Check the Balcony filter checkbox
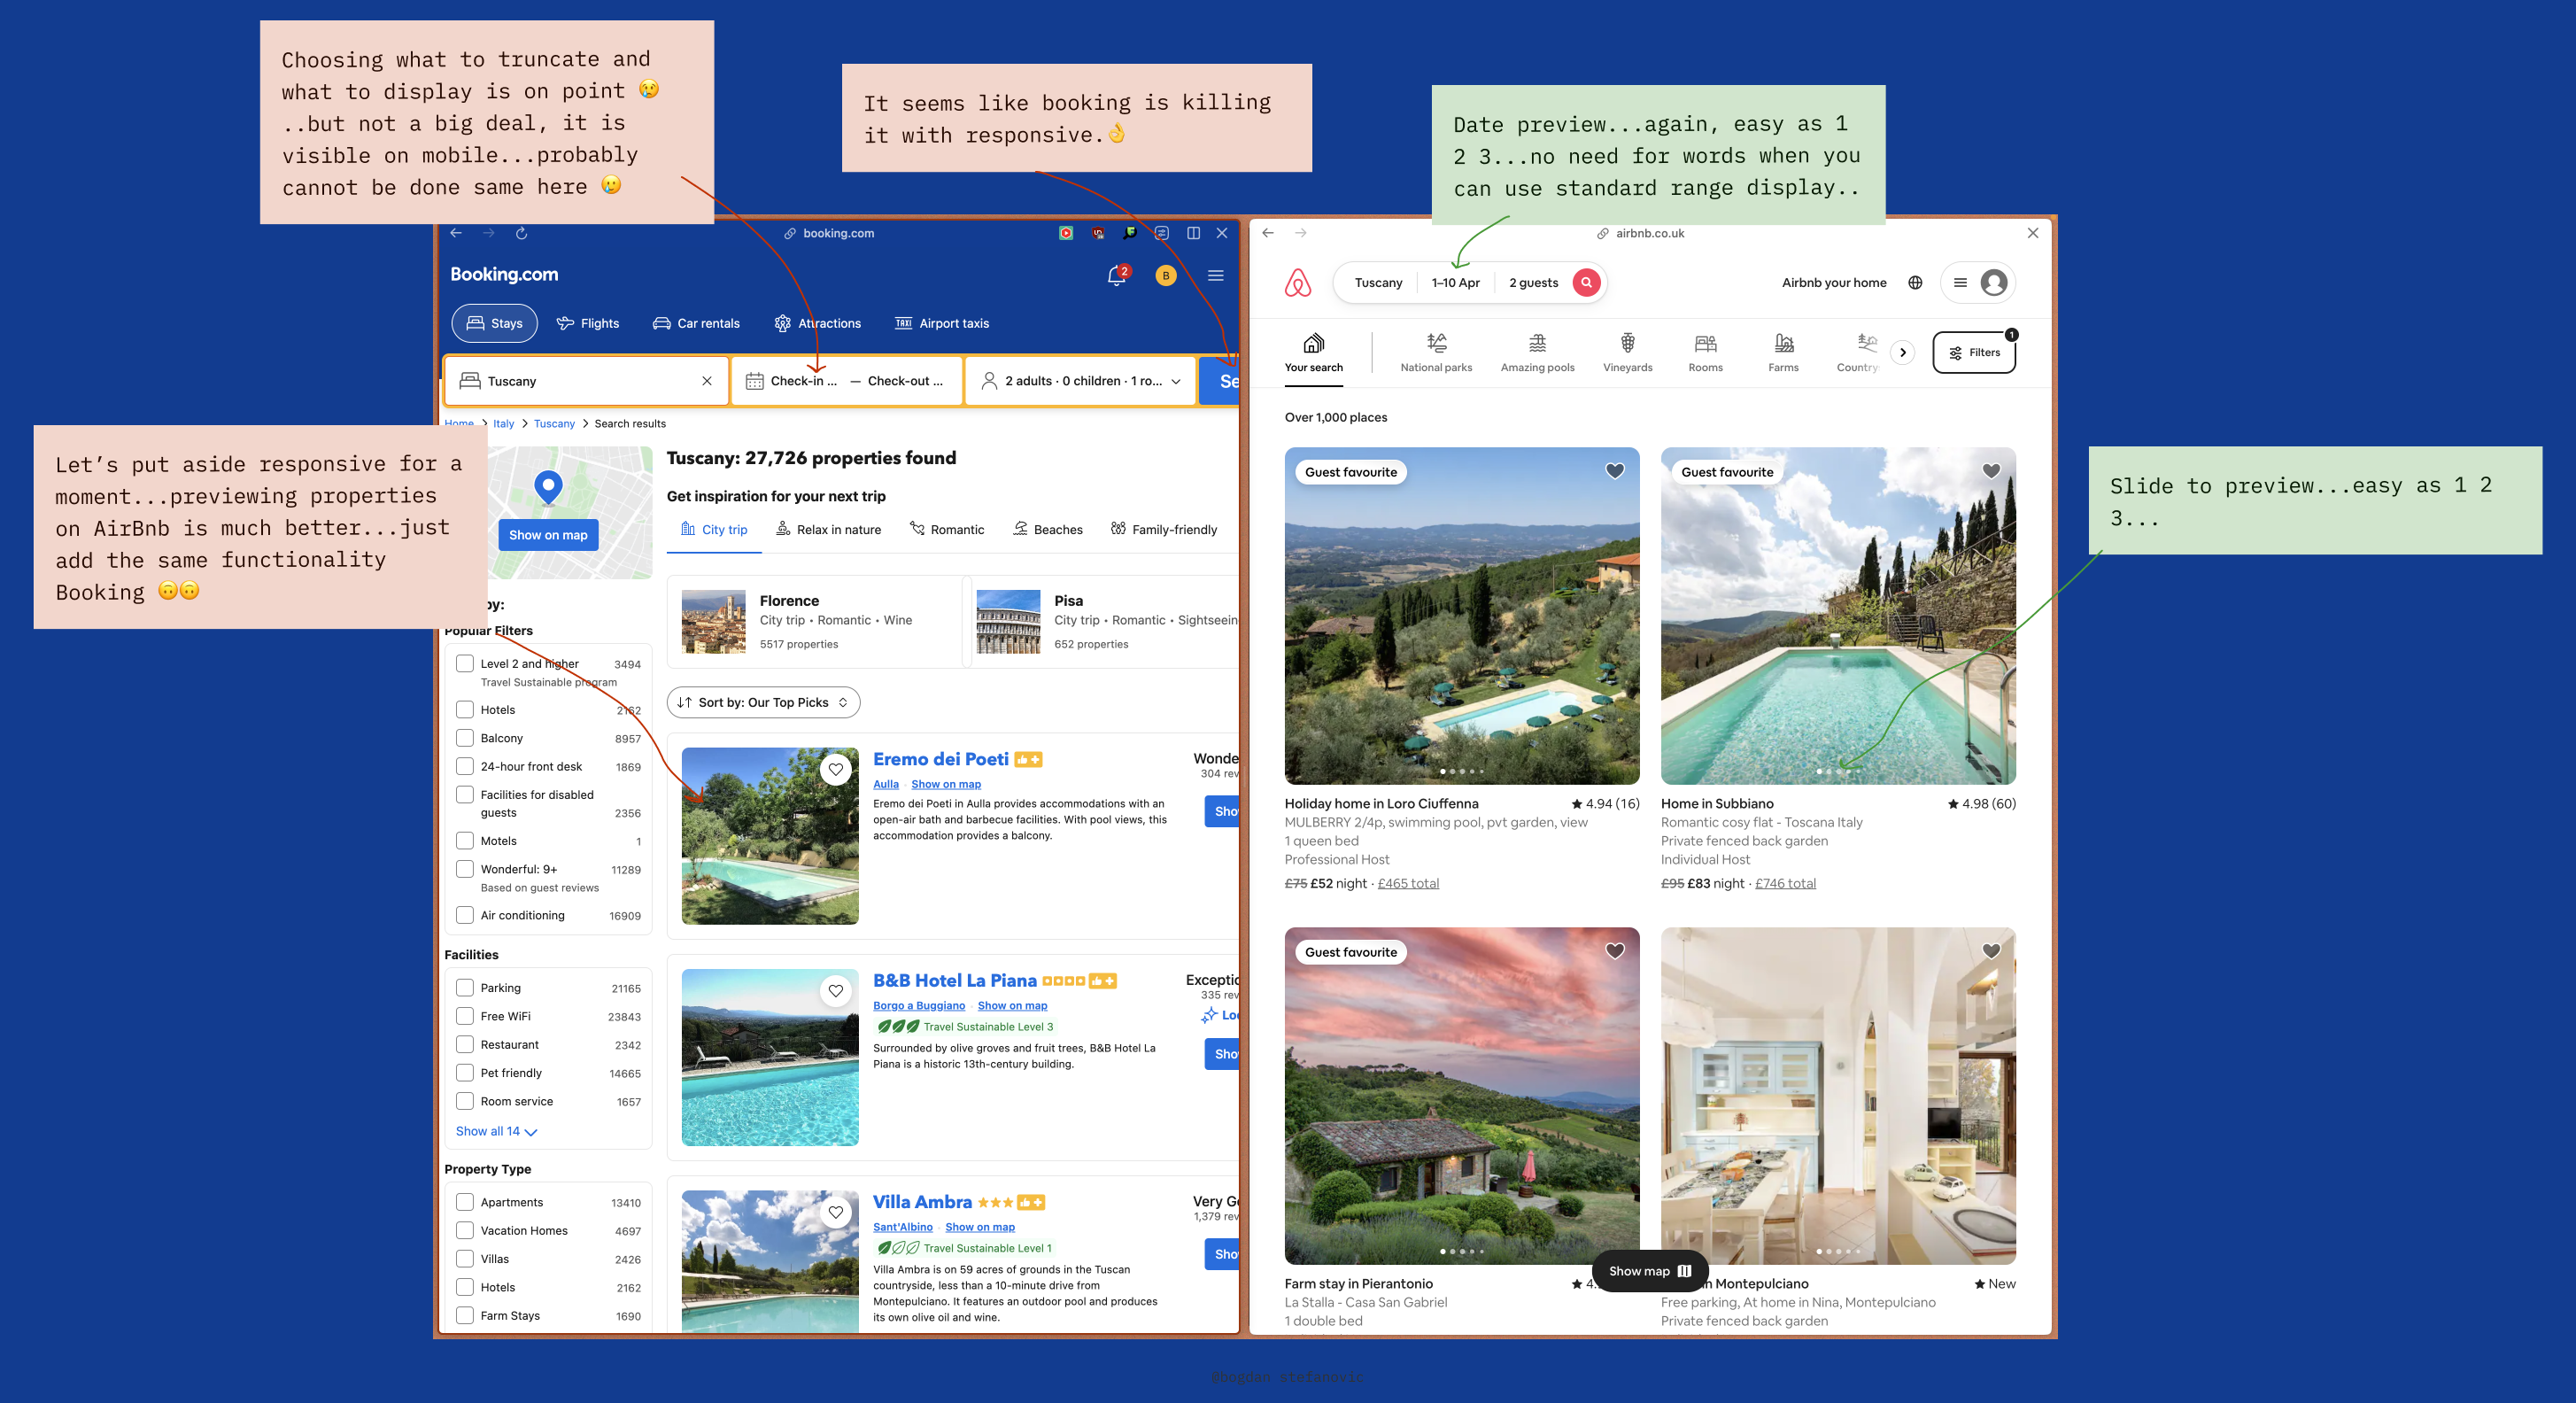The width and height of the screenshot is (2576, 1403). click(465, 738)
